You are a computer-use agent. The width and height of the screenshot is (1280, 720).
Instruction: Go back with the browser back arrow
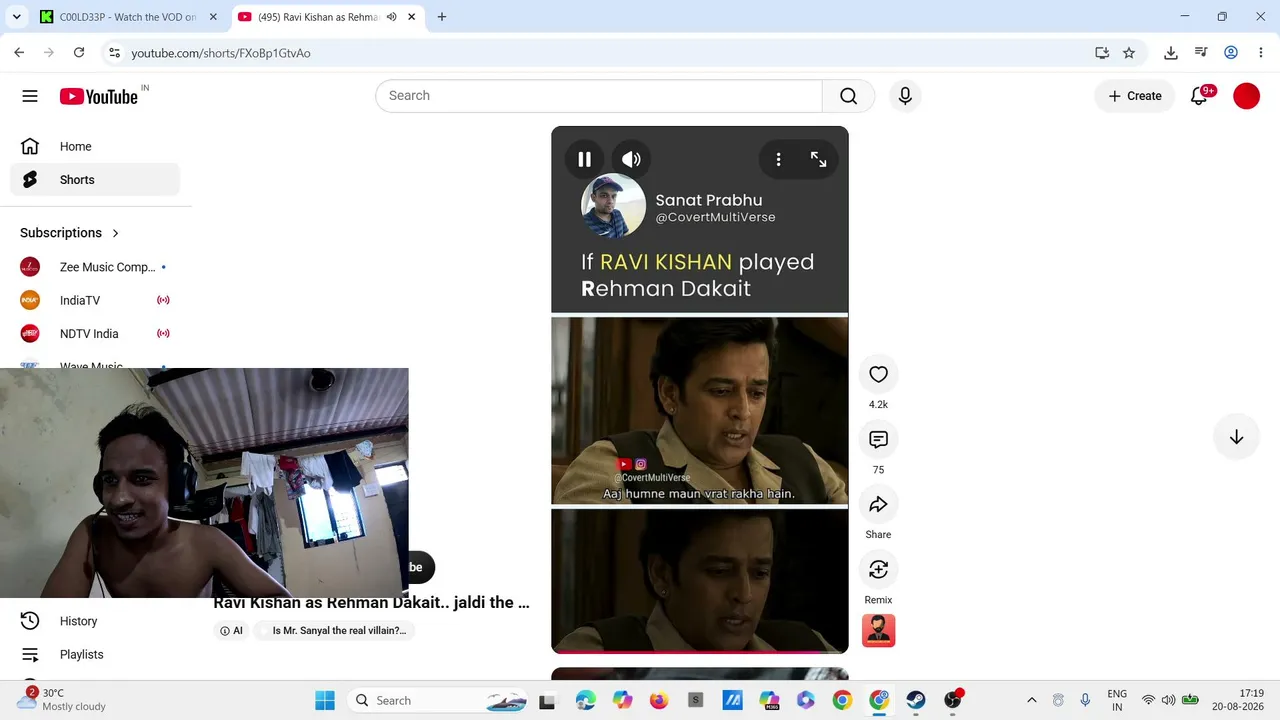(x=19, y=53)
